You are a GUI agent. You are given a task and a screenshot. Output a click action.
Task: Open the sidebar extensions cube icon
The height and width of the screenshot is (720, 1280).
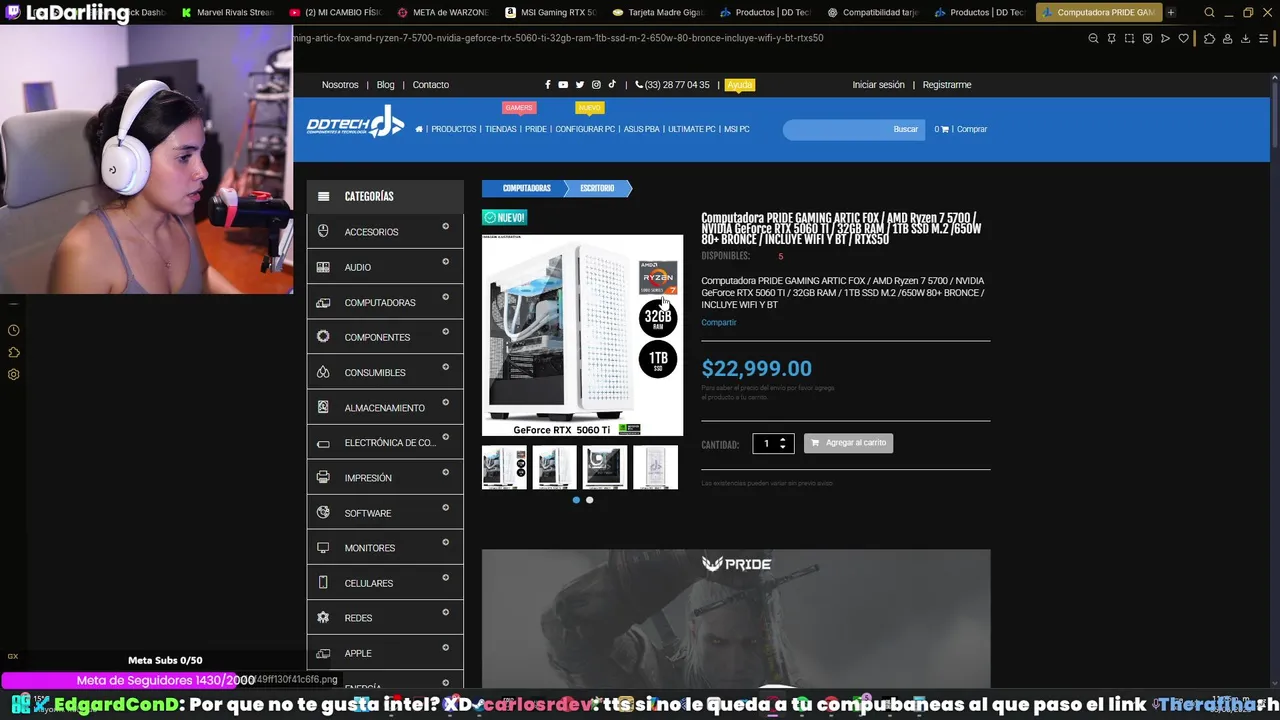click(13, 352)
